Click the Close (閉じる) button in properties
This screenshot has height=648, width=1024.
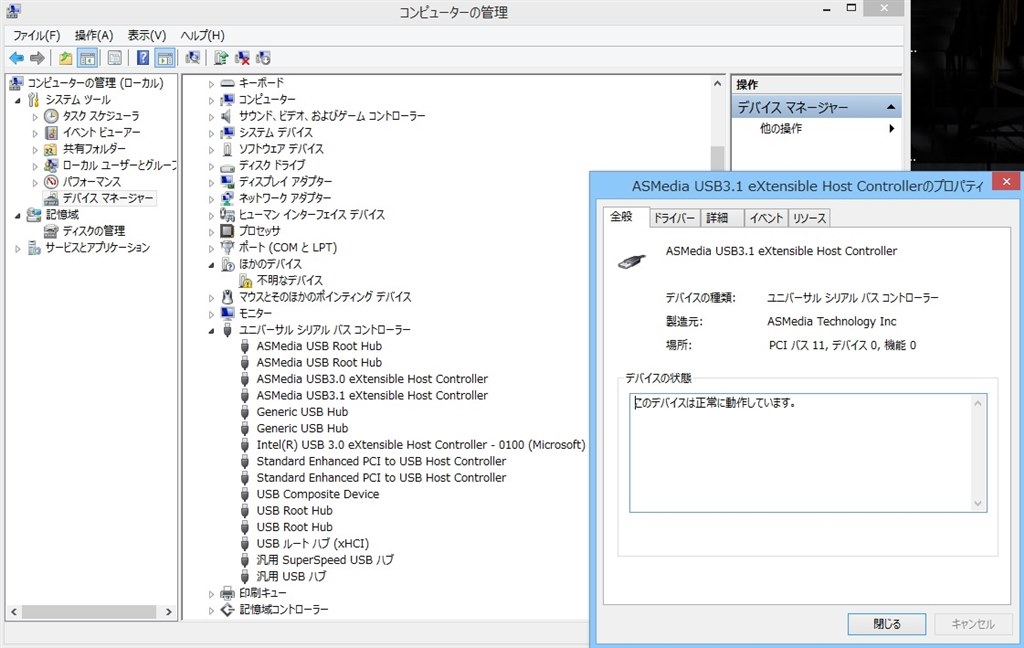tap(887, 624)
